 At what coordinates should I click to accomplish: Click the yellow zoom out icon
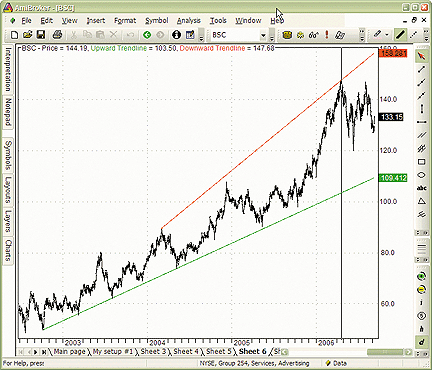(422, 289)
